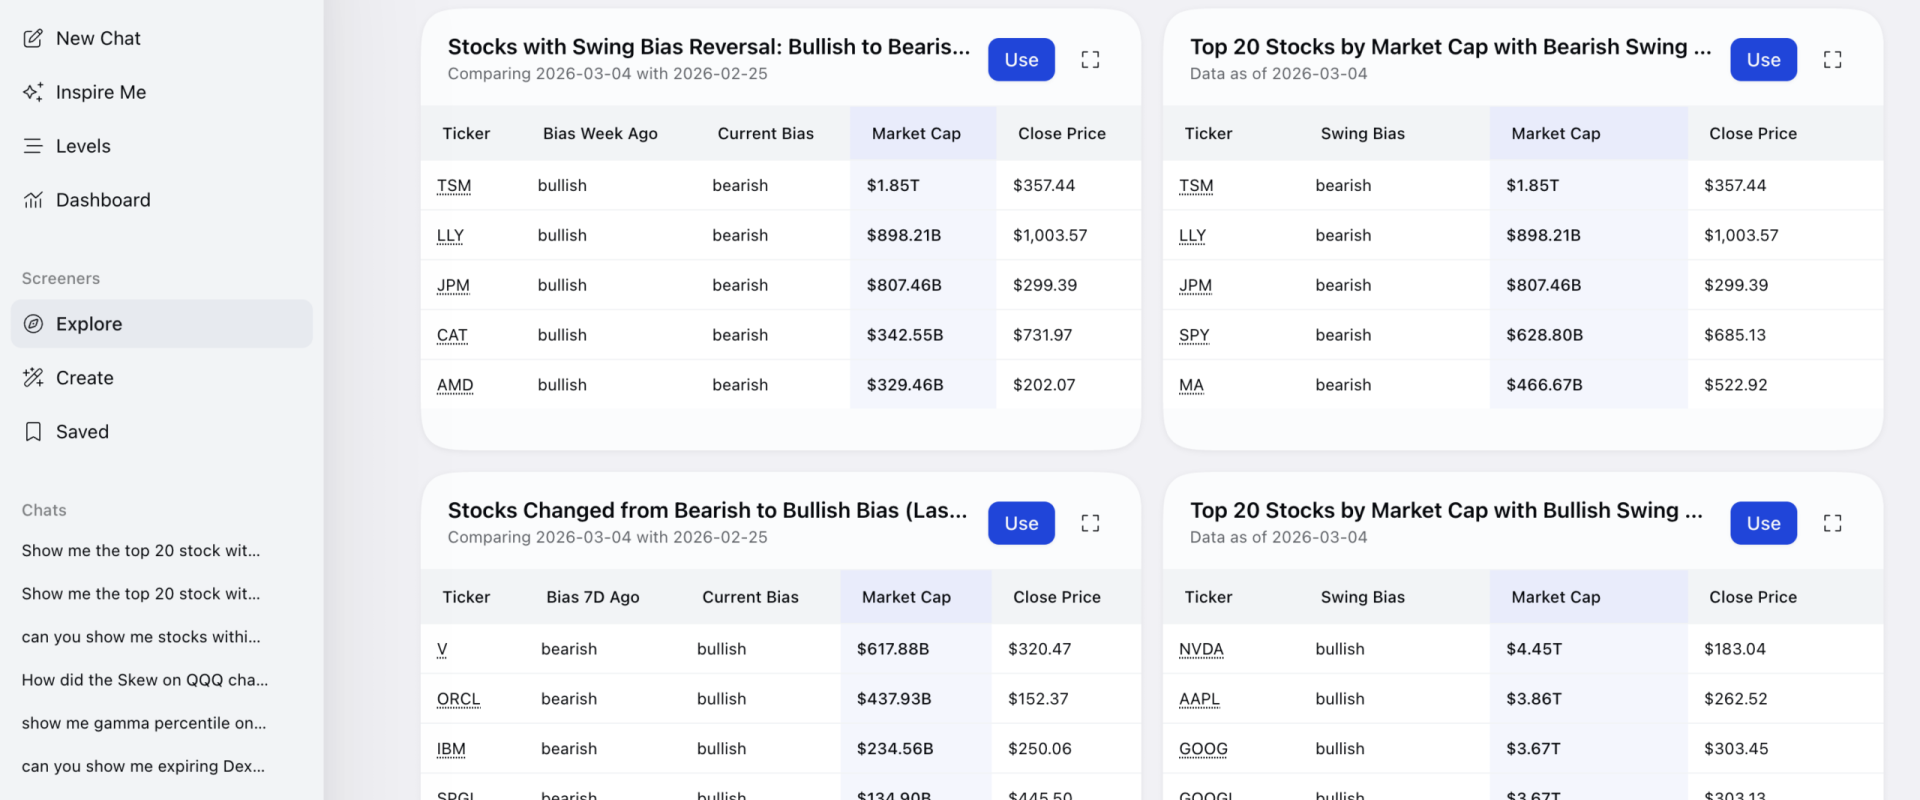Open chat 'can you show me stocks withi...'
This screenshot has width=1920, height=800.
point(141,637)
